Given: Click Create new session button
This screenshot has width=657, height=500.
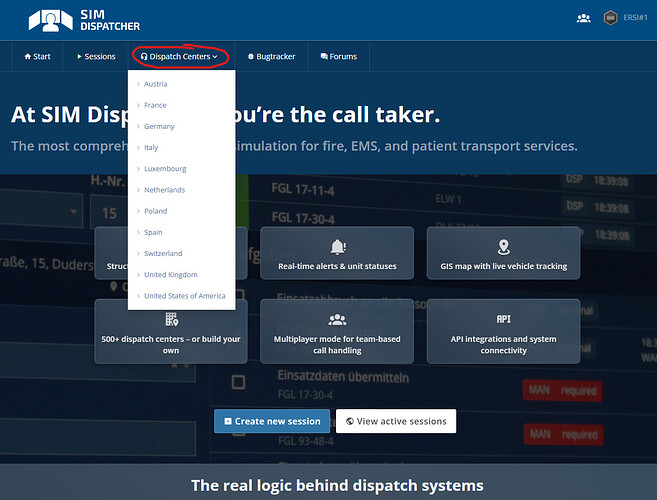Looking at the screenshot, I should (271, 421).
